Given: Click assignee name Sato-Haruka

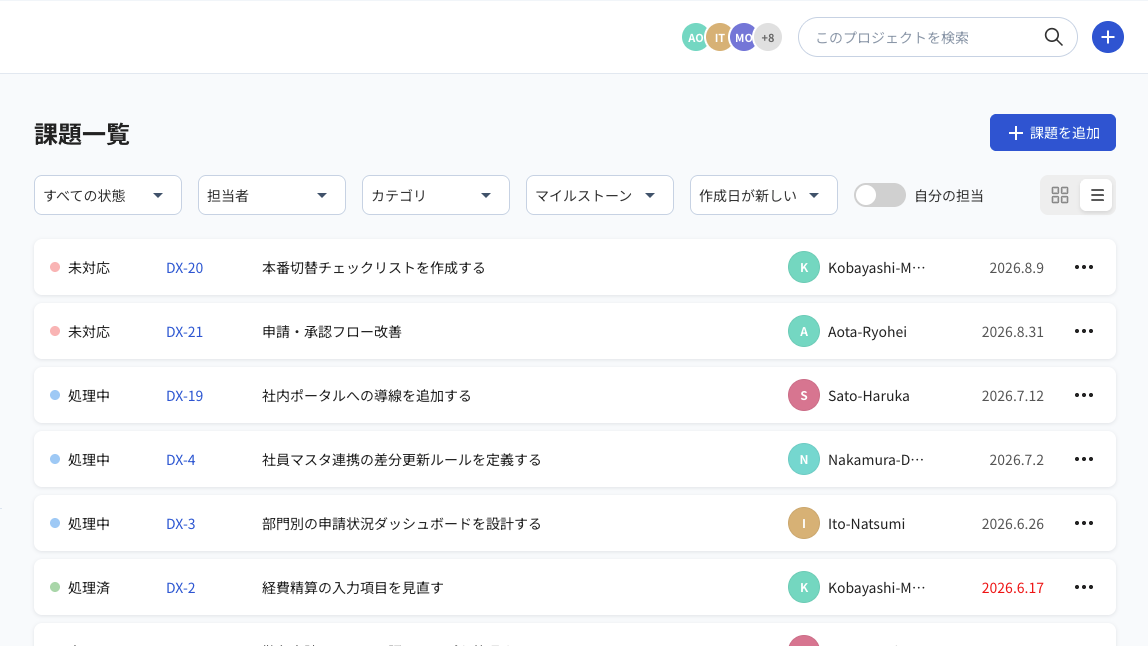Looking at the screenshot, I should point(868,396).
